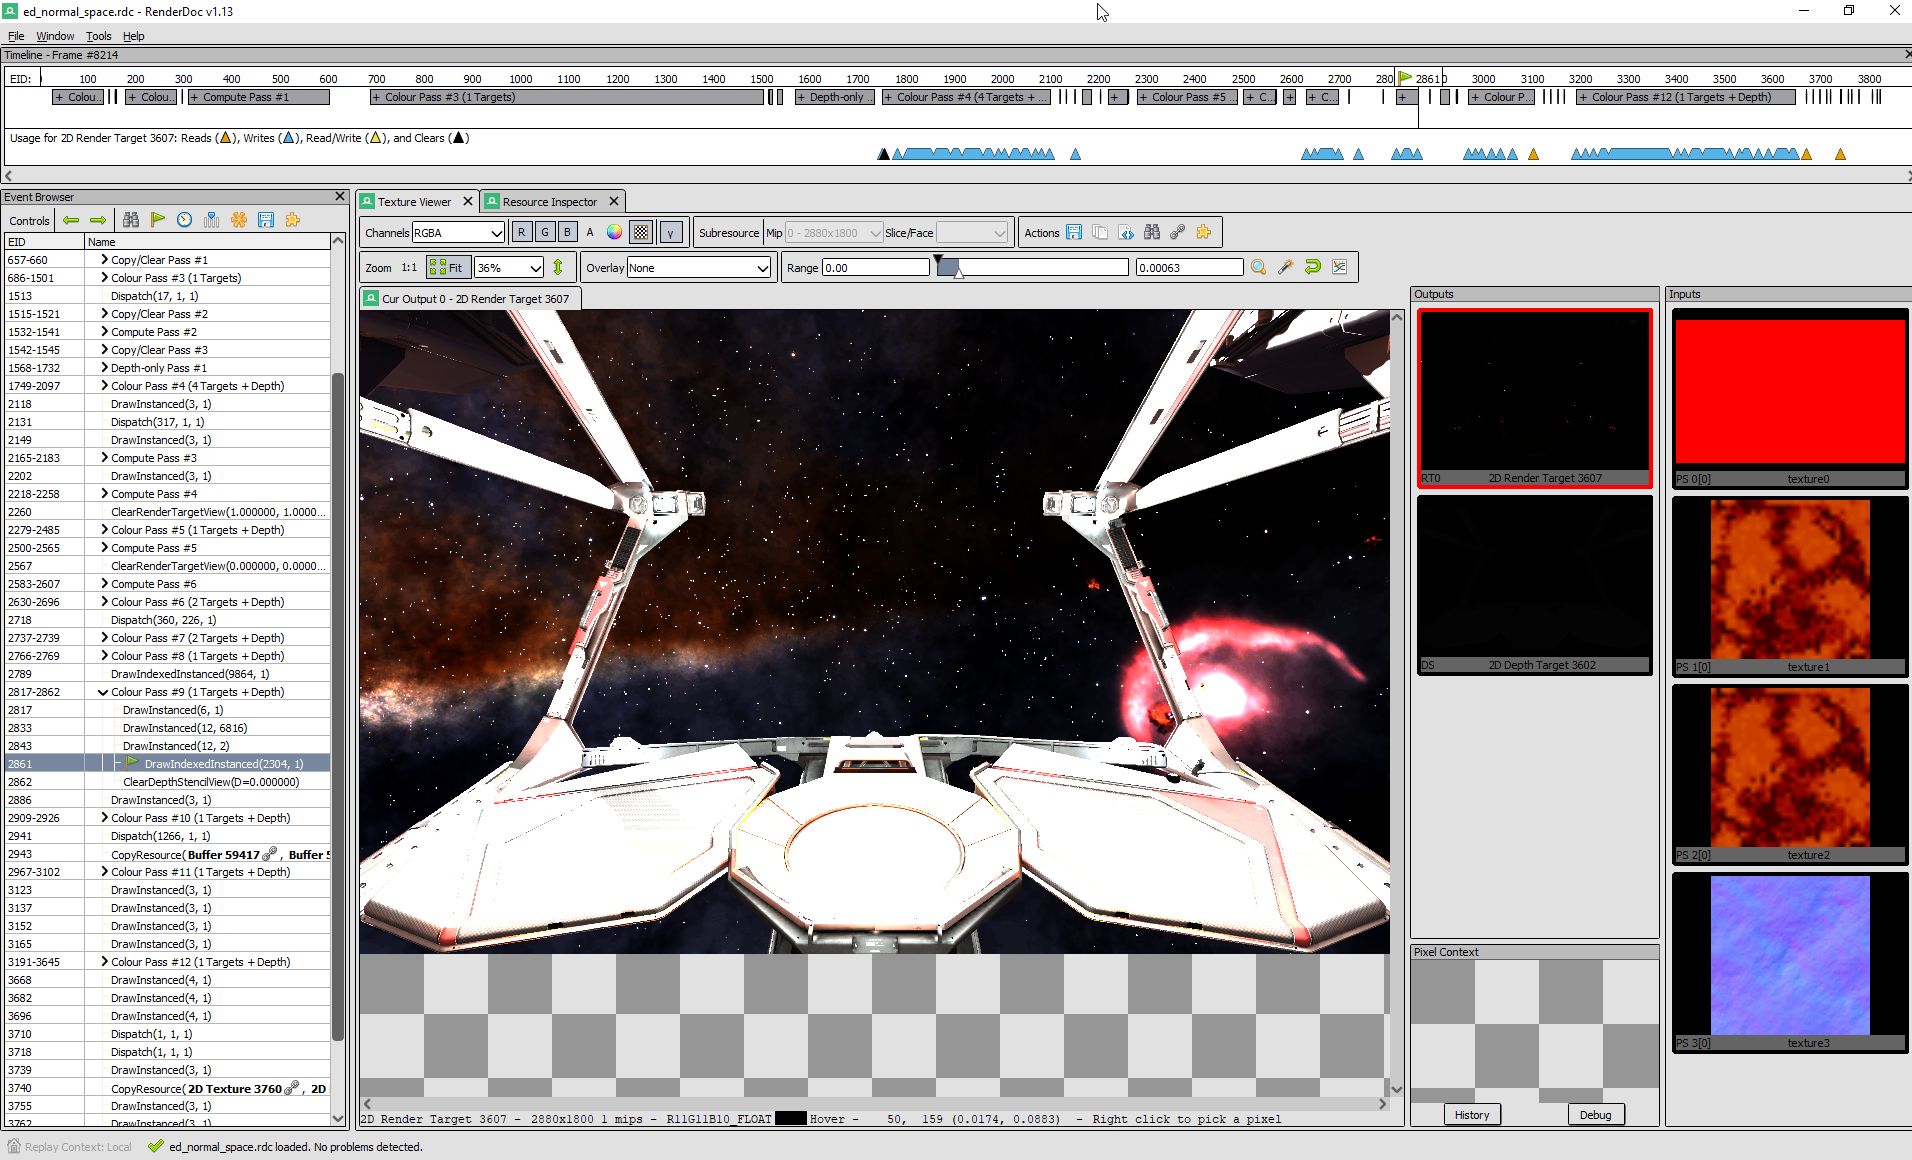Click the Range maximum 0.00063 field
The width and height of the screenshot is (1912, 1160).
pos(1189,267)
